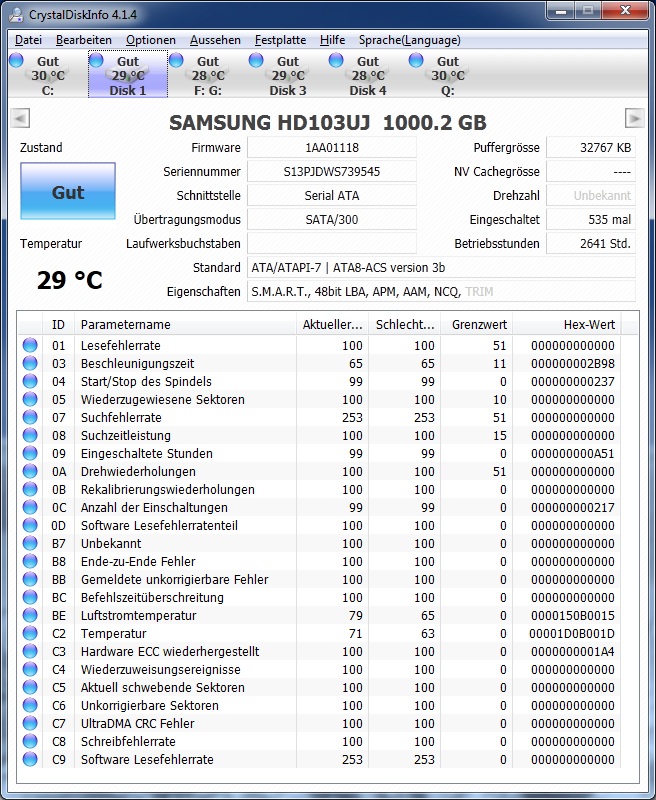Select hex value 00001D0B001D
Screen dimensions: 656x800
pos(571,633)
